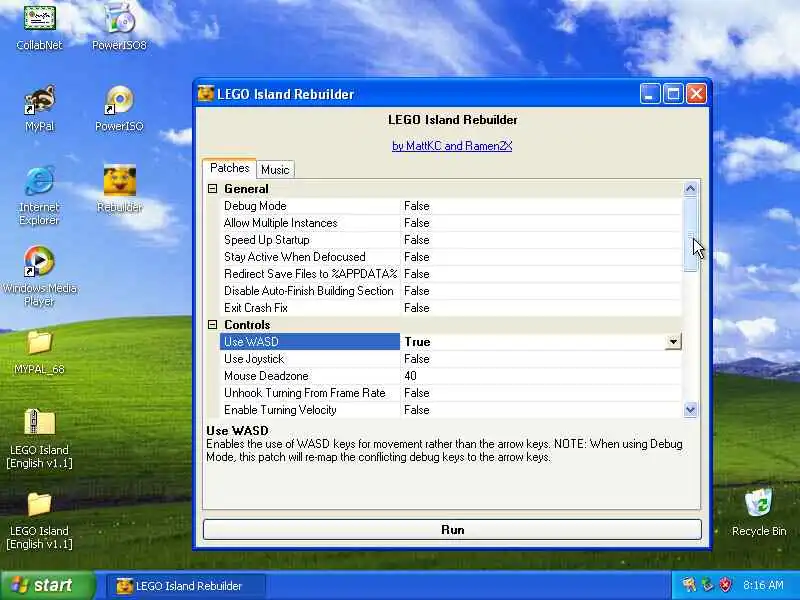Click Unhook Turning From Frame Rate value
Image resolution: width=800 pixels, height=600 pixels.
coord(541,393)
